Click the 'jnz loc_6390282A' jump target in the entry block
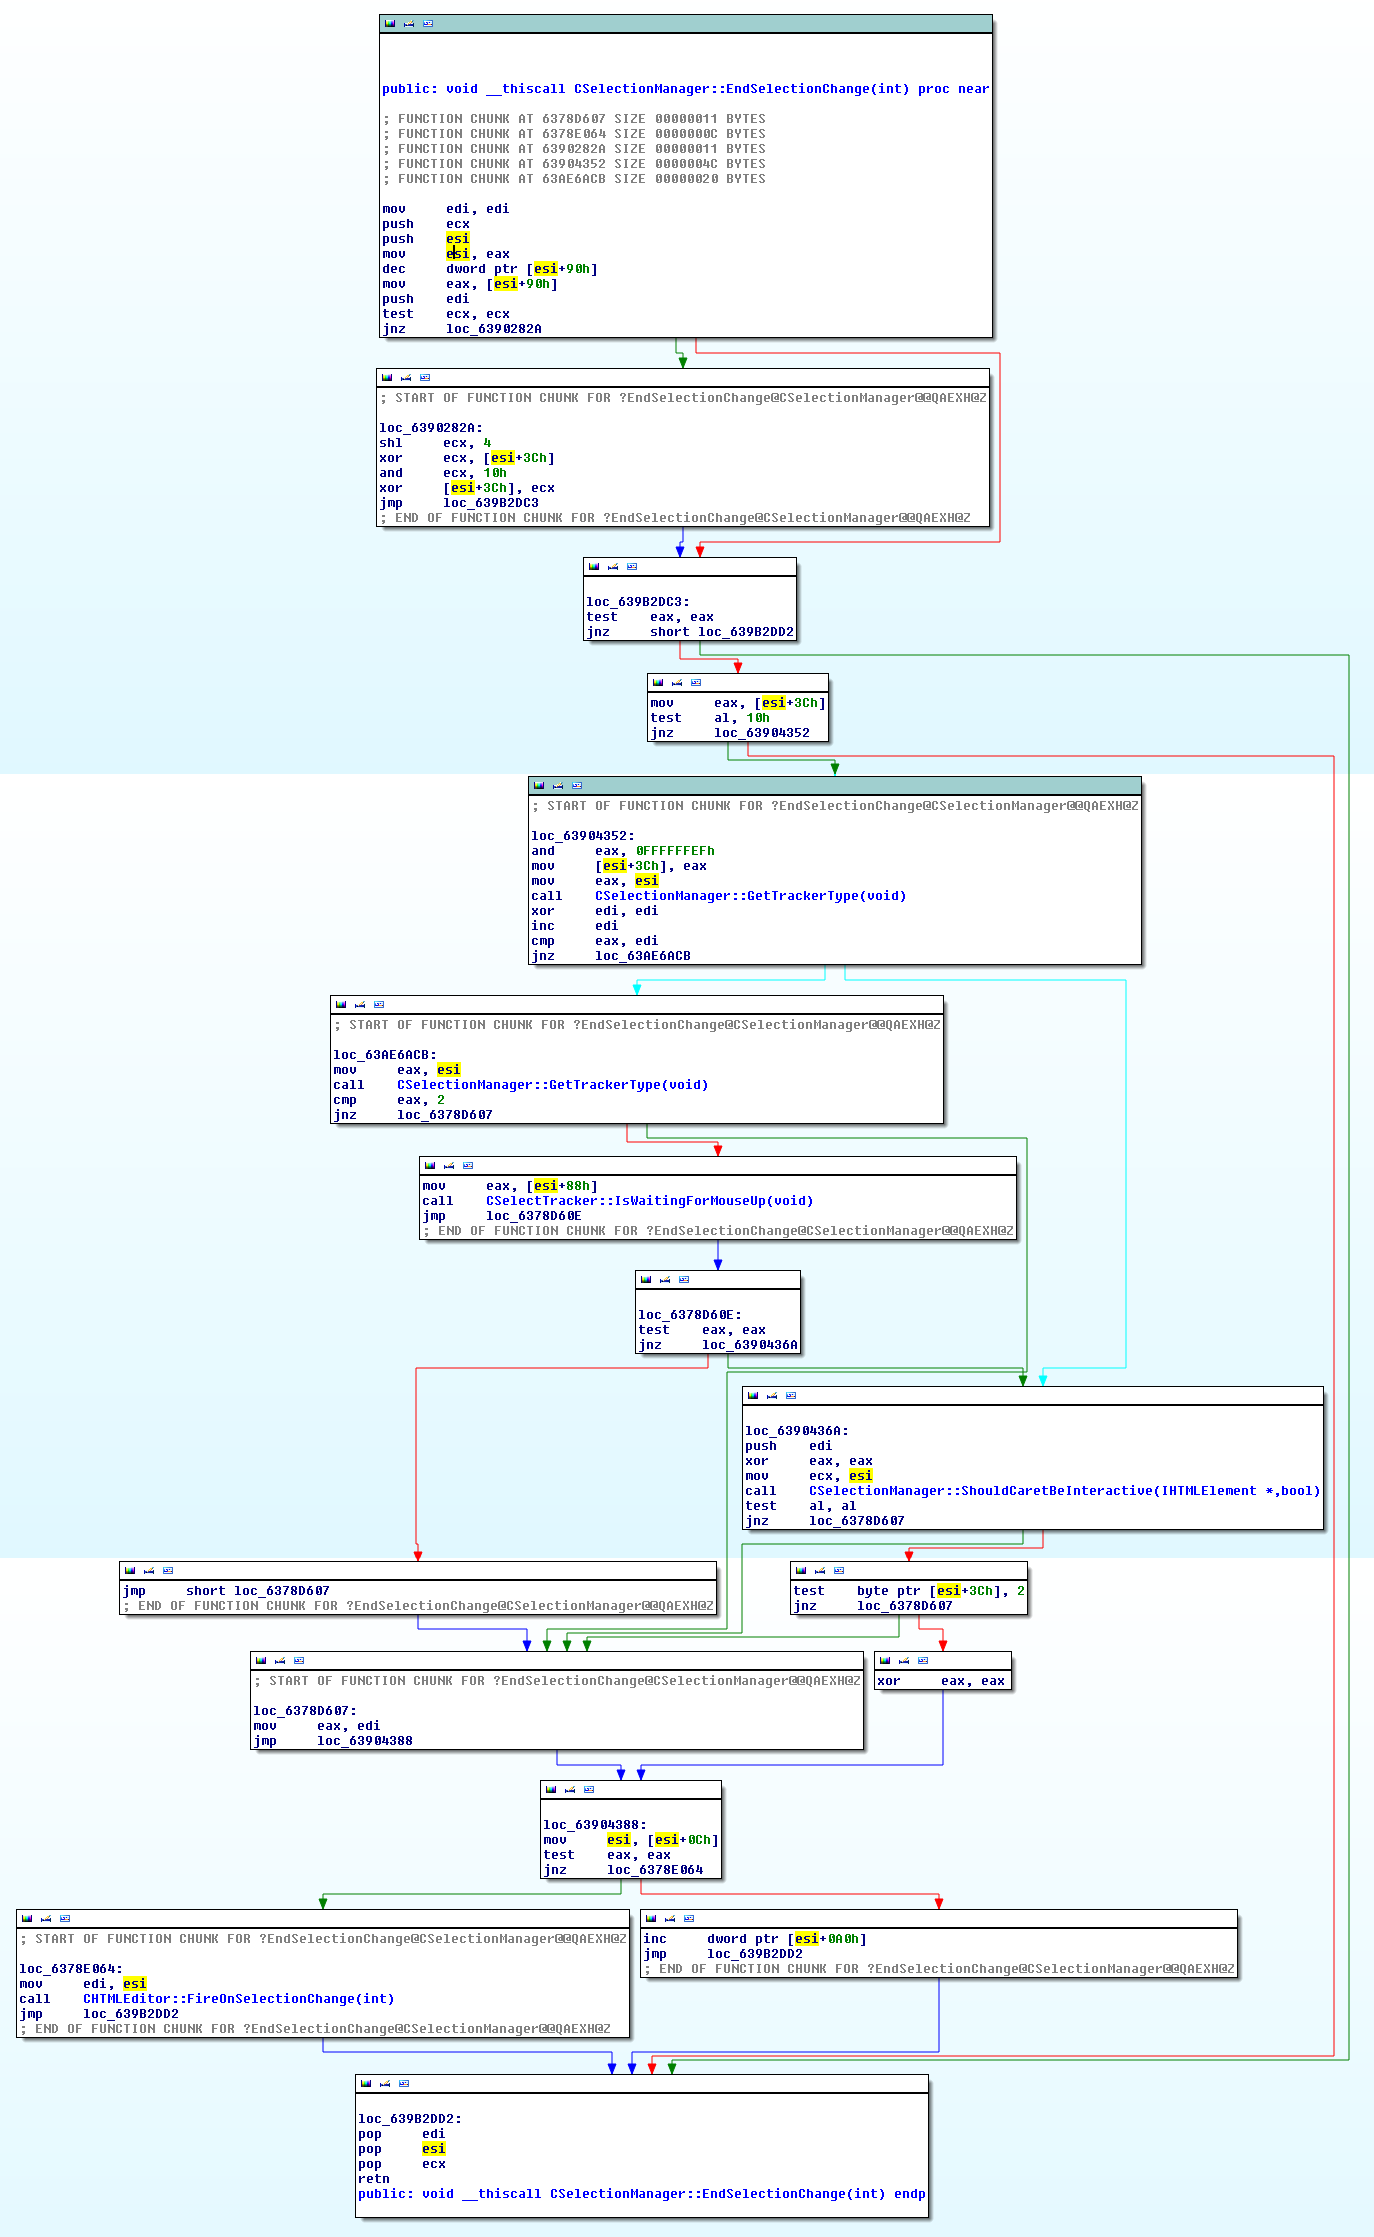 pos(493,329)
